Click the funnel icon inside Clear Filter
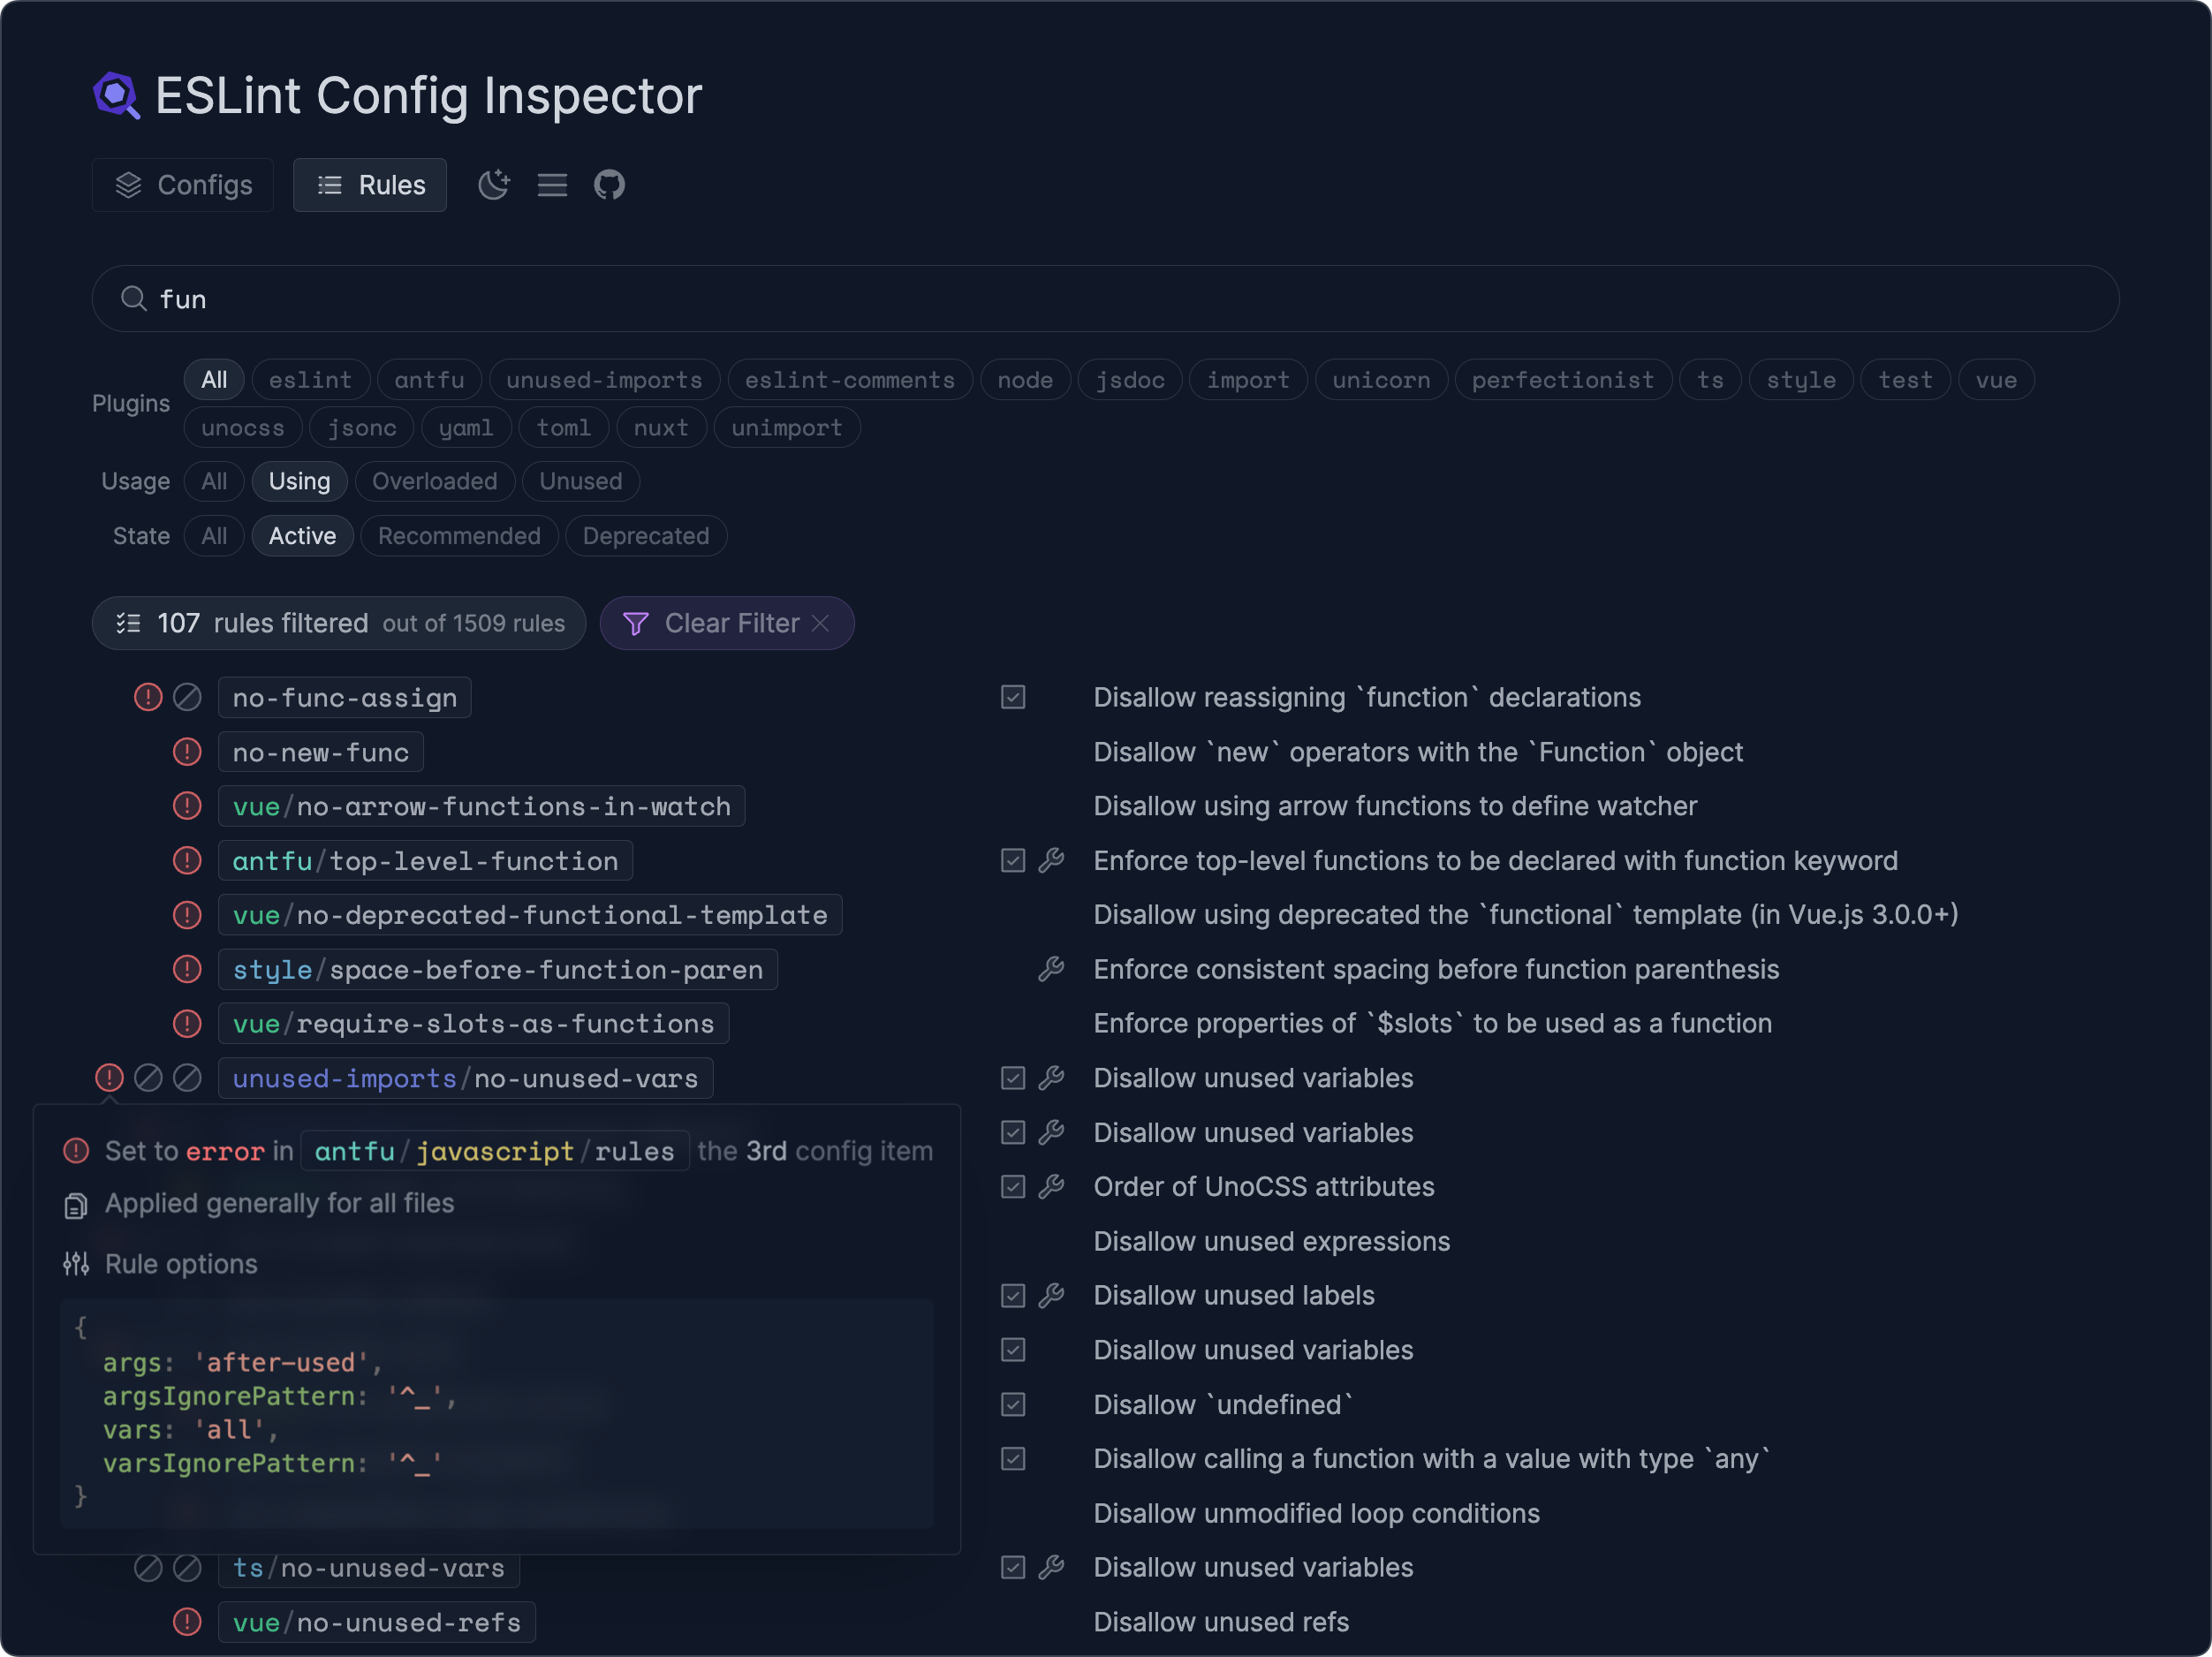Screen dimensions: 2212x1657 tap(637, 623)
